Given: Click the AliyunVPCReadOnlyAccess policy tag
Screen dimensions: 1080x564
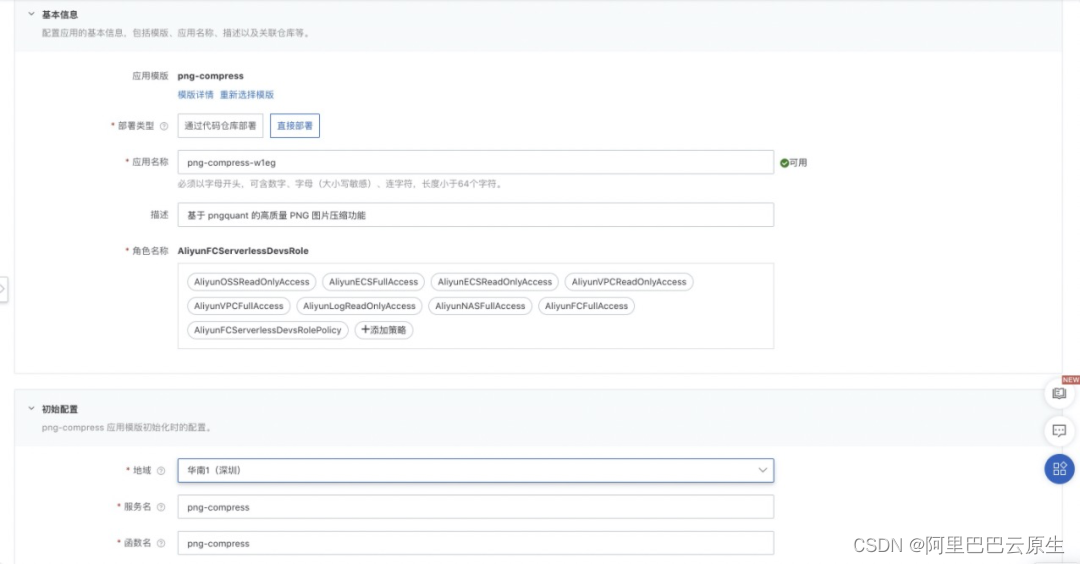Looking at the screenshot, I should tap(629, 282).
